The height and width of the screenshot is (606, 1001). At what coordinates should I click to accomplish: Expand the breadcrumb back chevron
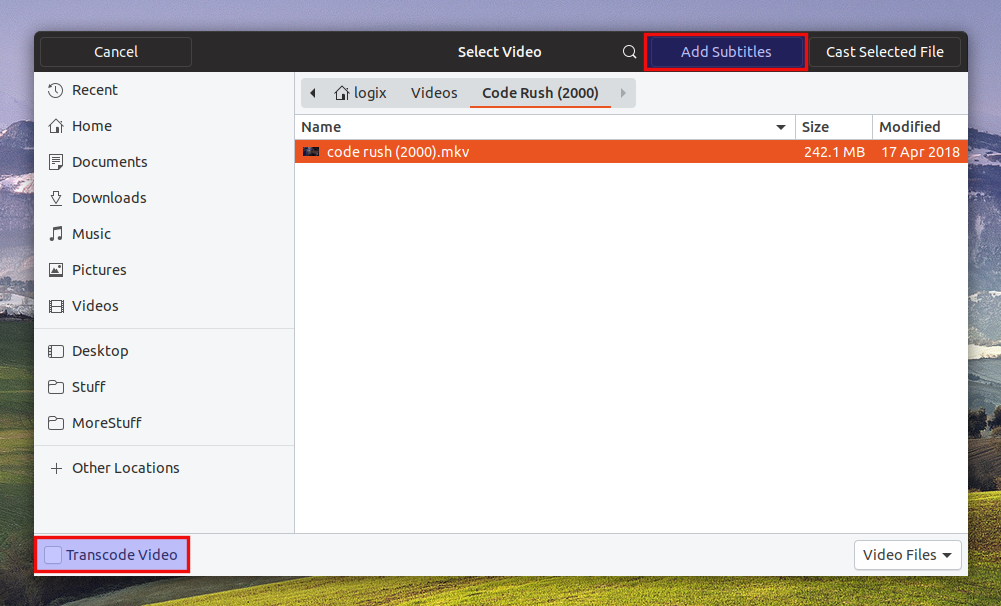click(x=313, y=92)
